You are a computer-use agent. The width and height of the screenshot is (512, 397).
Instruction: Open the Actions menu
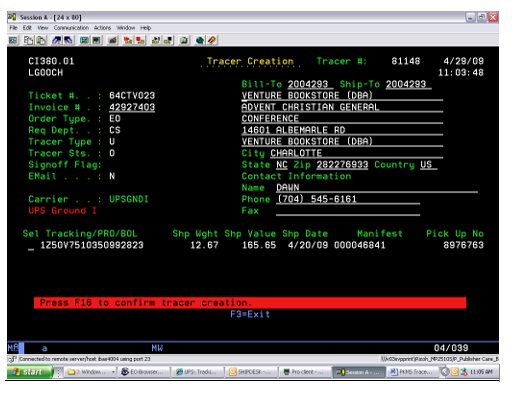[102, 28]
